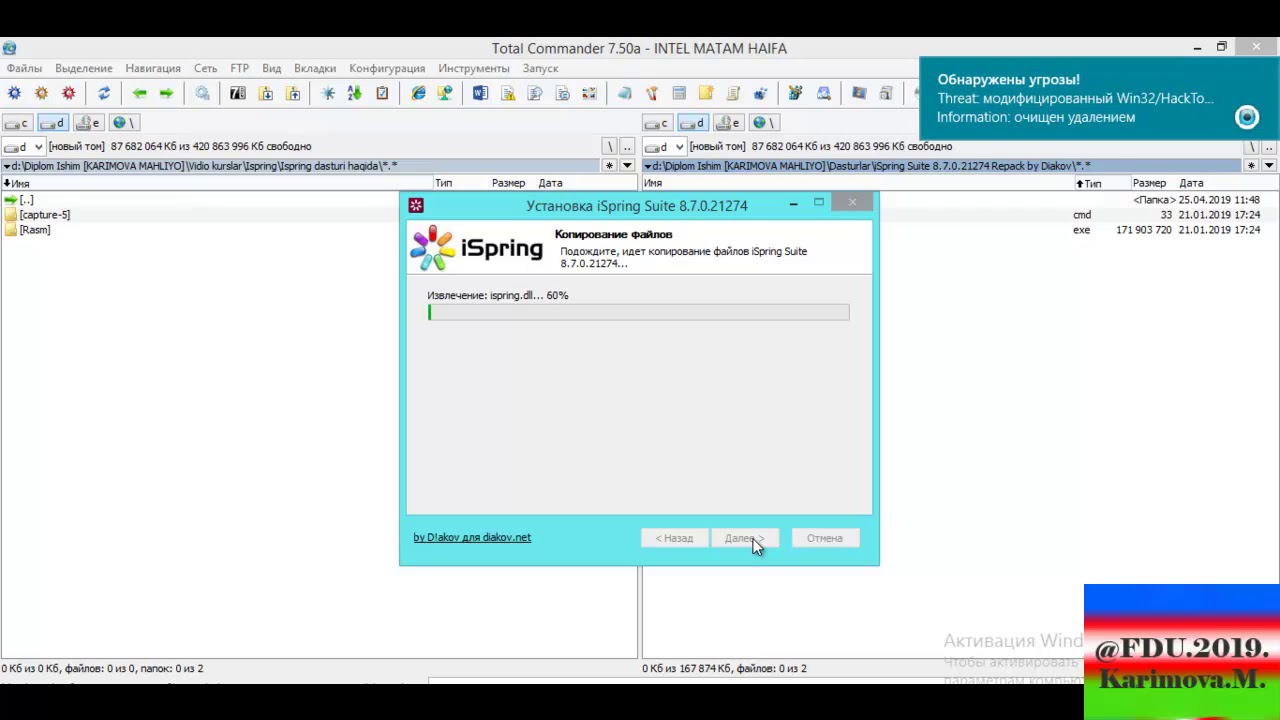Click Total Commander title bar icon

(9, 48)
